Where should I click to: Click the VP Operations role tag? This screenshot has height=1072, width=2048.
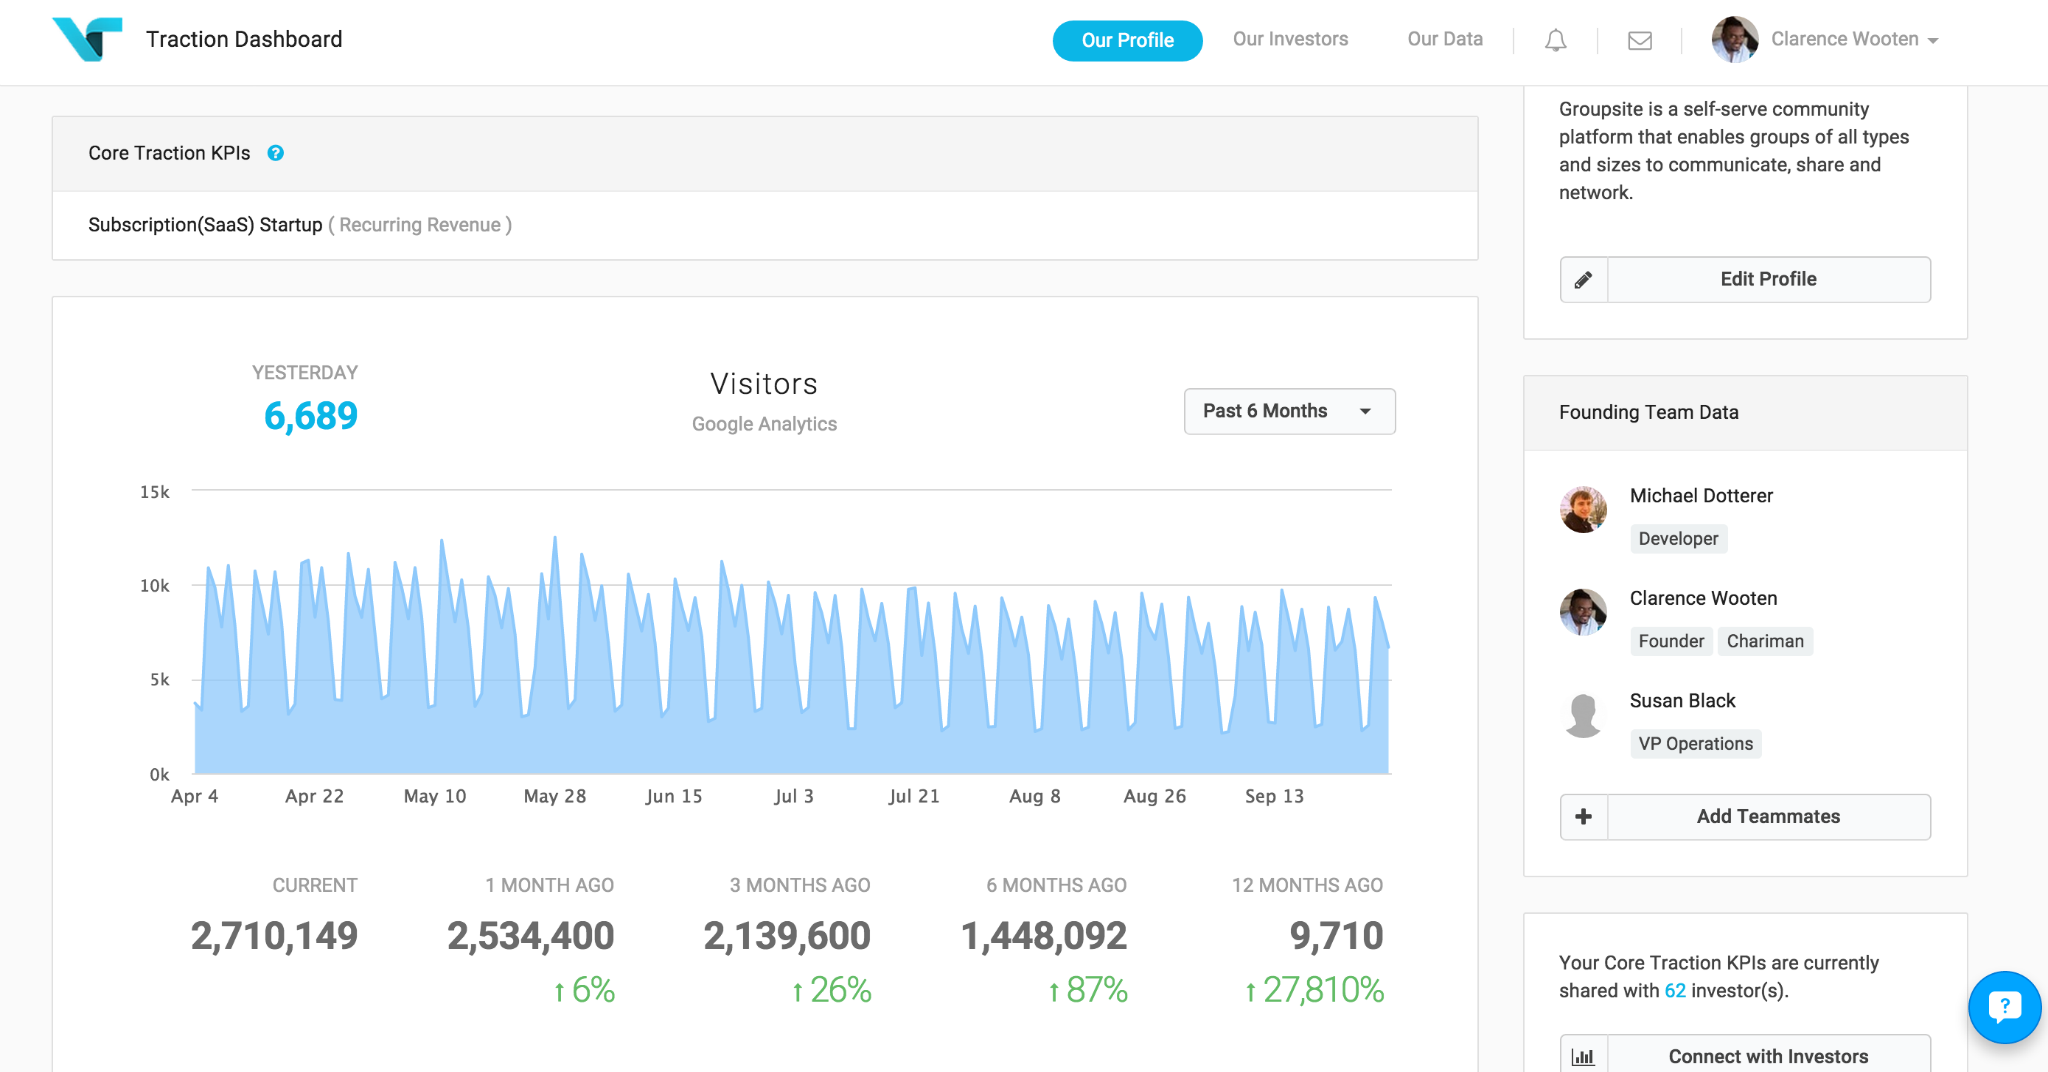1695,744
